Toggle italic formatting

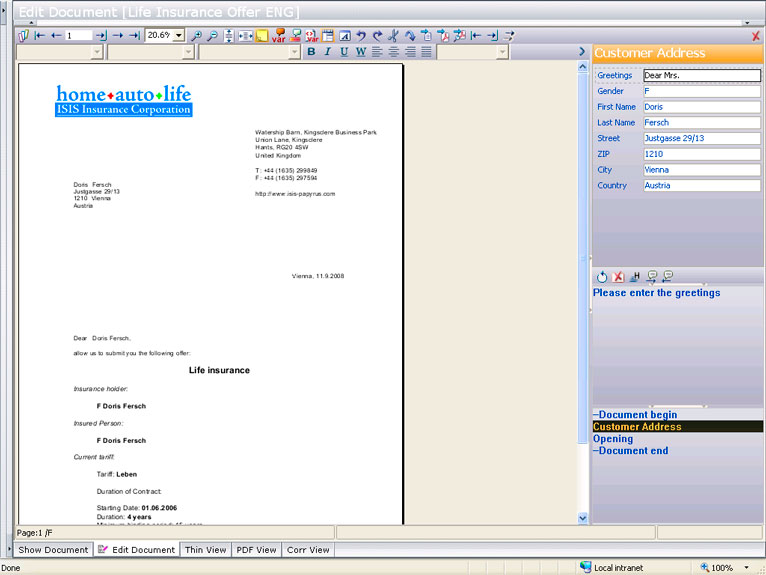pyautogui.click(x=327, y=52)
